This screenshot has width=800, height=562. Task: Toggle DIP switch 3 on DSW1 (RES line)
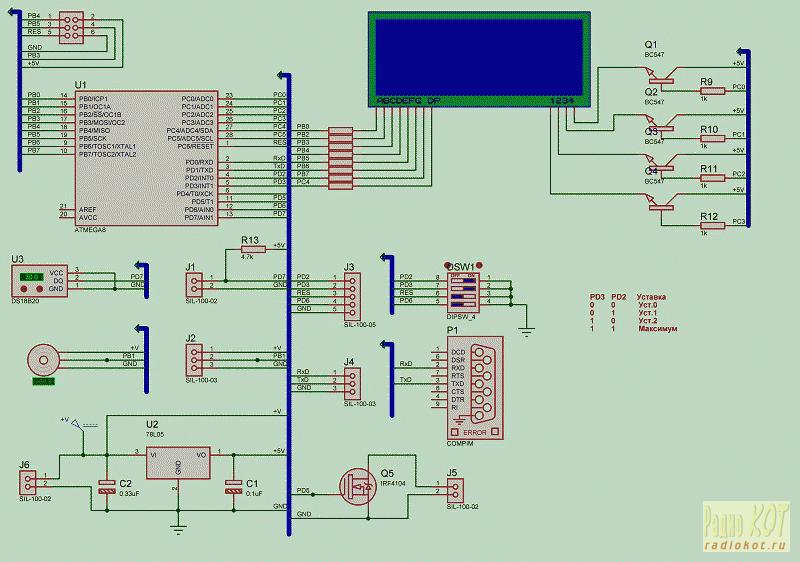[x=463, y=296]
